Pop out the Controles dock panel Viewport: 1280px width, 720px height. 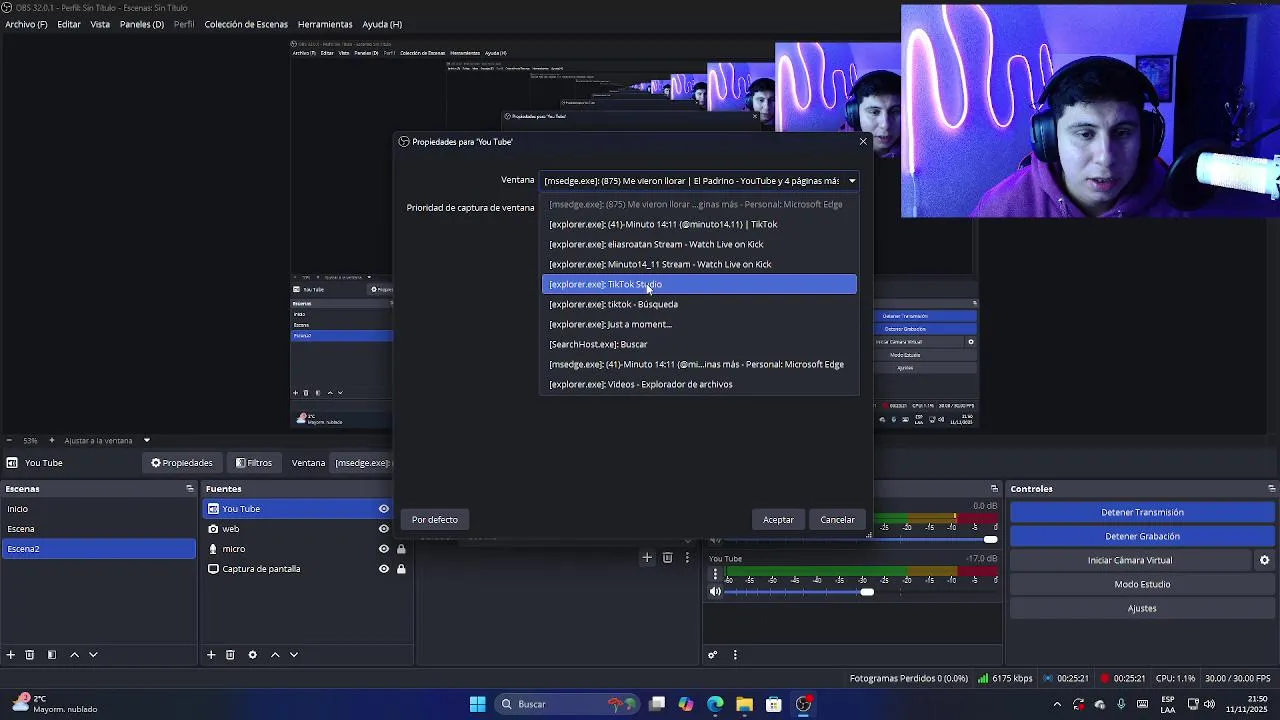[1271, 489]
